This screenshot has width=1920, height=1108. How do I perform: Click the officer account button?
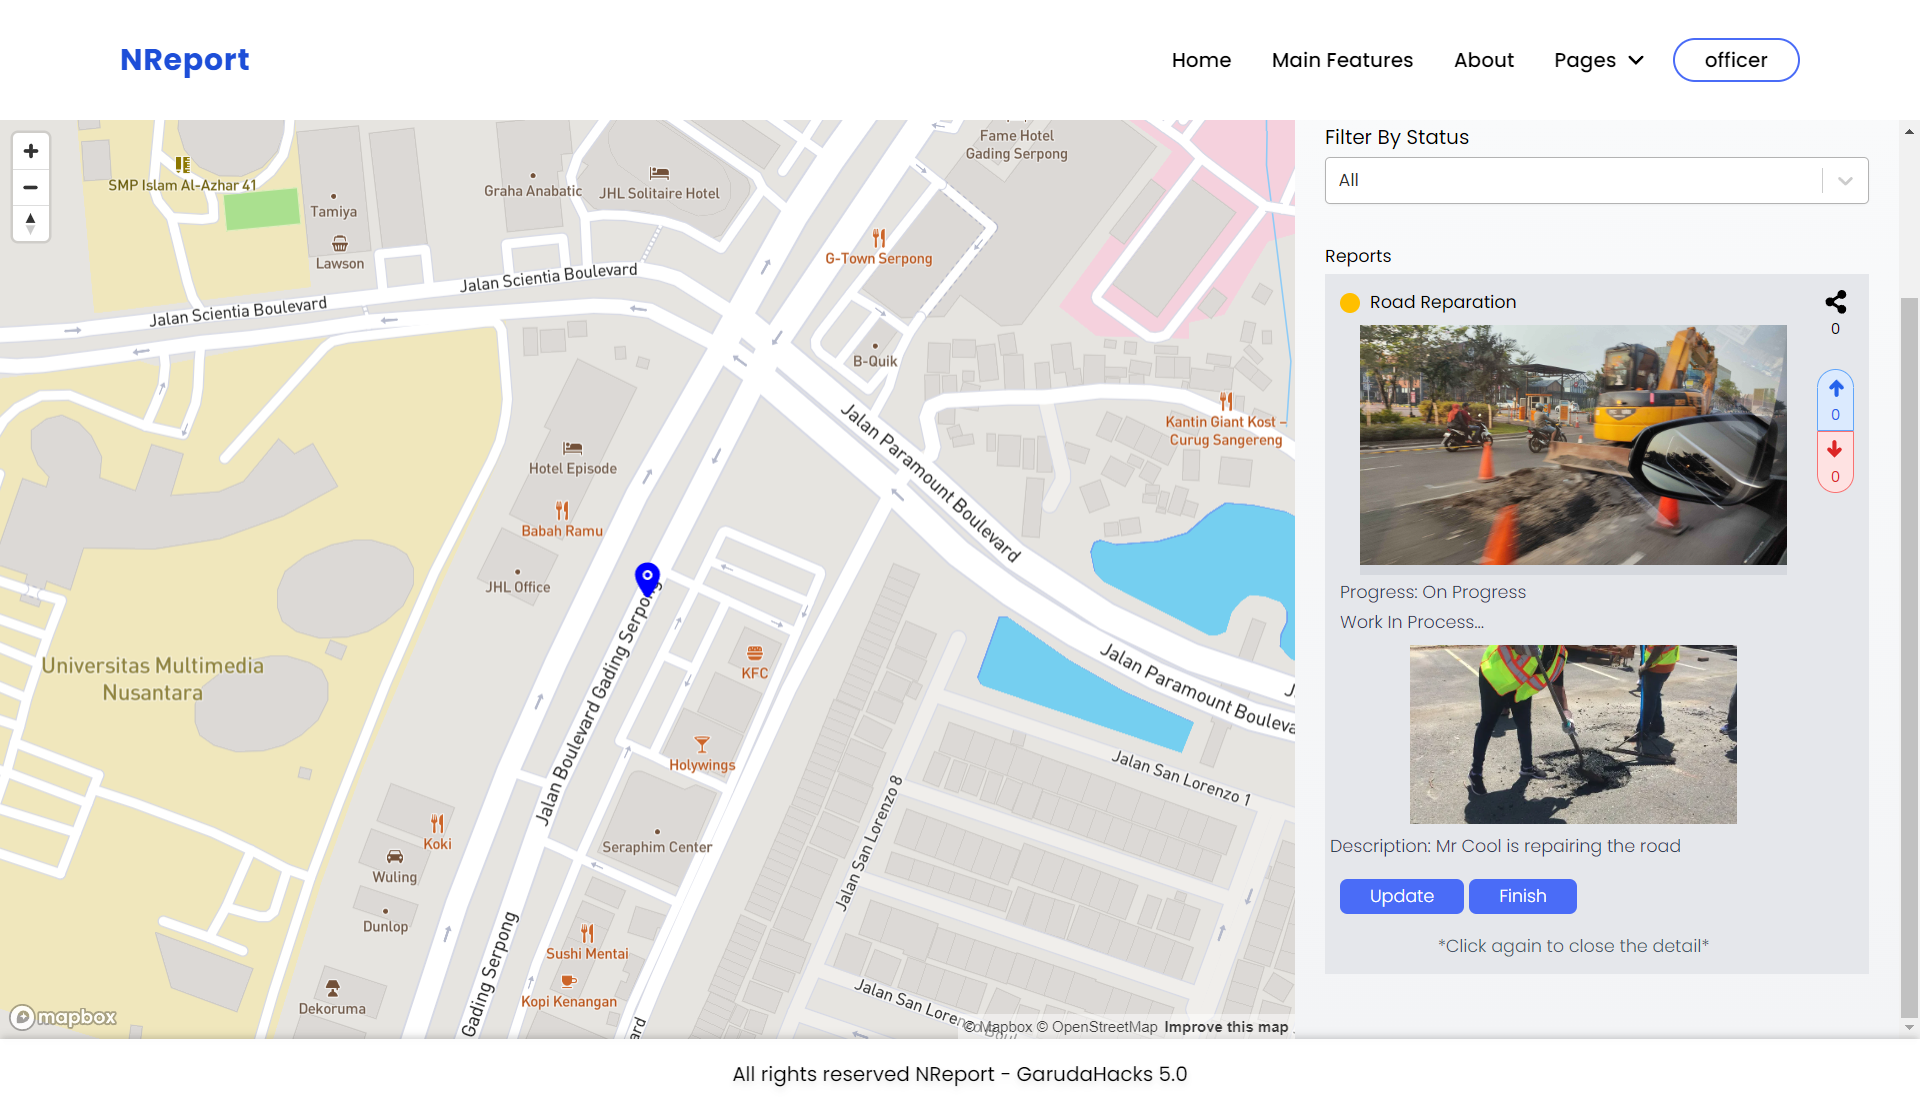click(1735, 60)
